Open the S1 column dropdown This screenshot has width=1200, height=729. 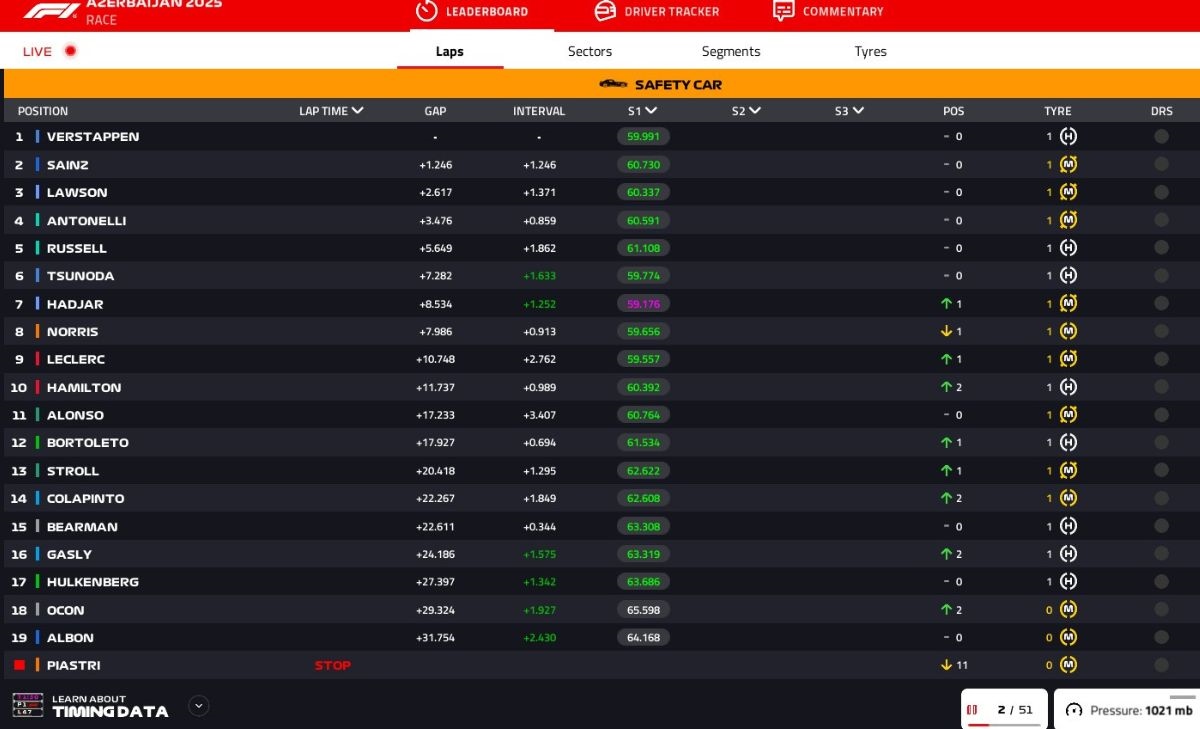[651, 111]
